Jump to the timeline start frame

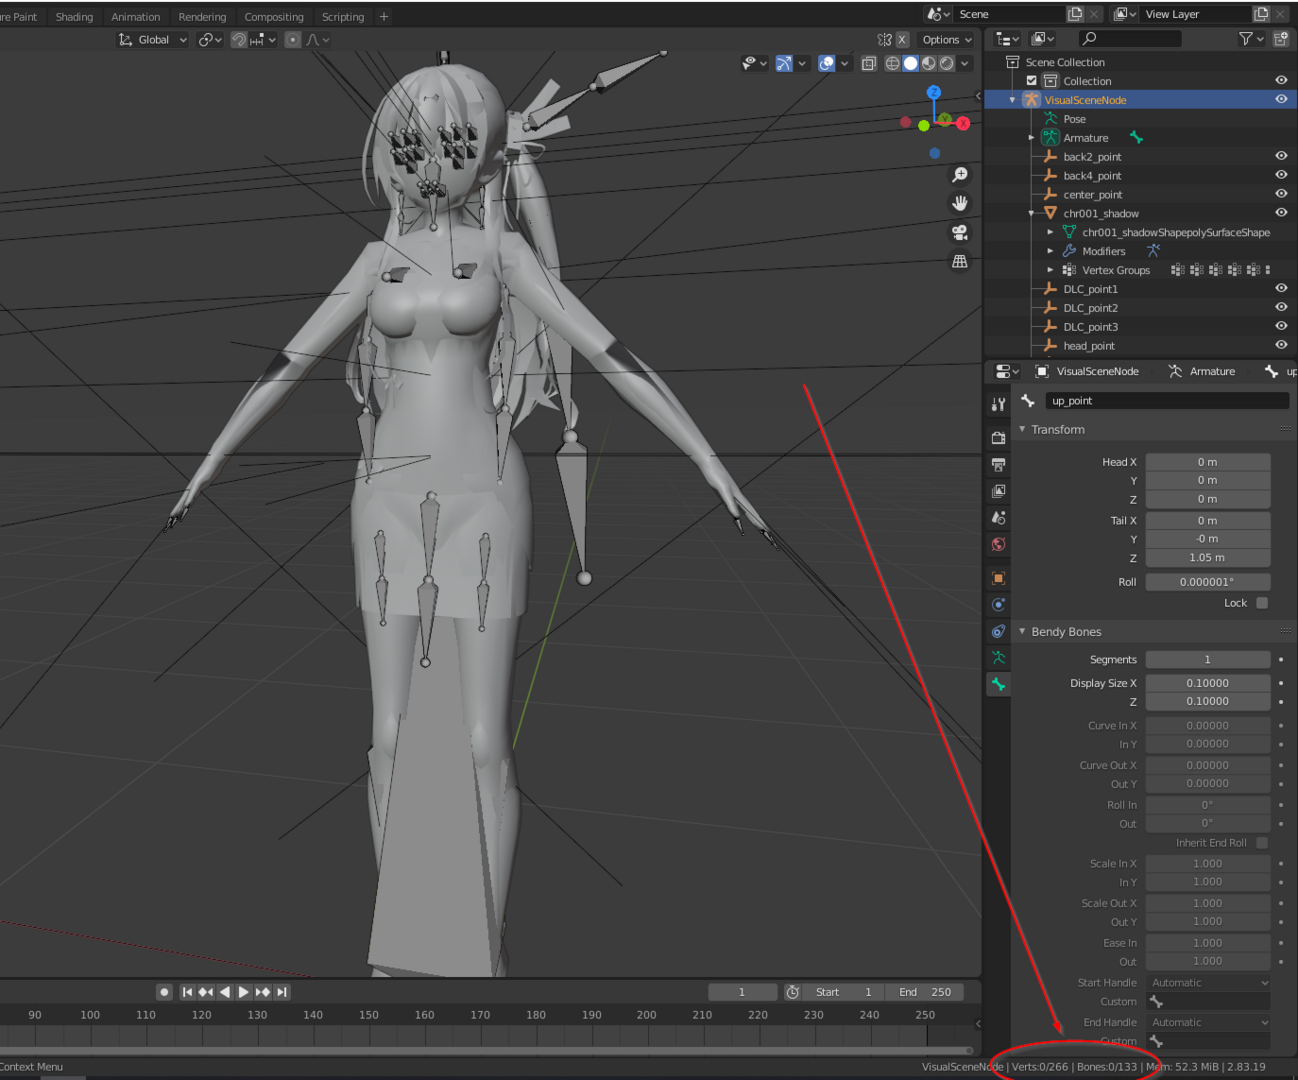click(187, 992)
